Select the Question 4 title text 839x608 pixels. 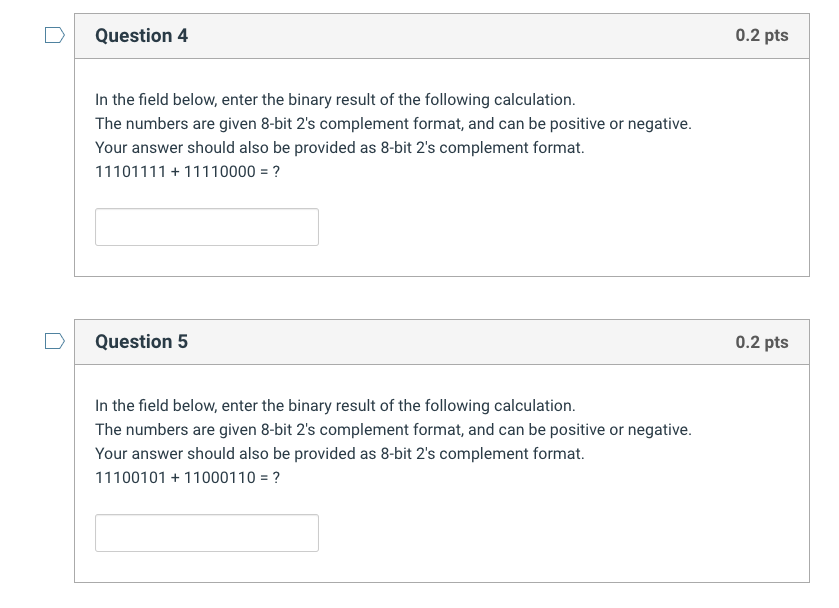coord(141,35)
